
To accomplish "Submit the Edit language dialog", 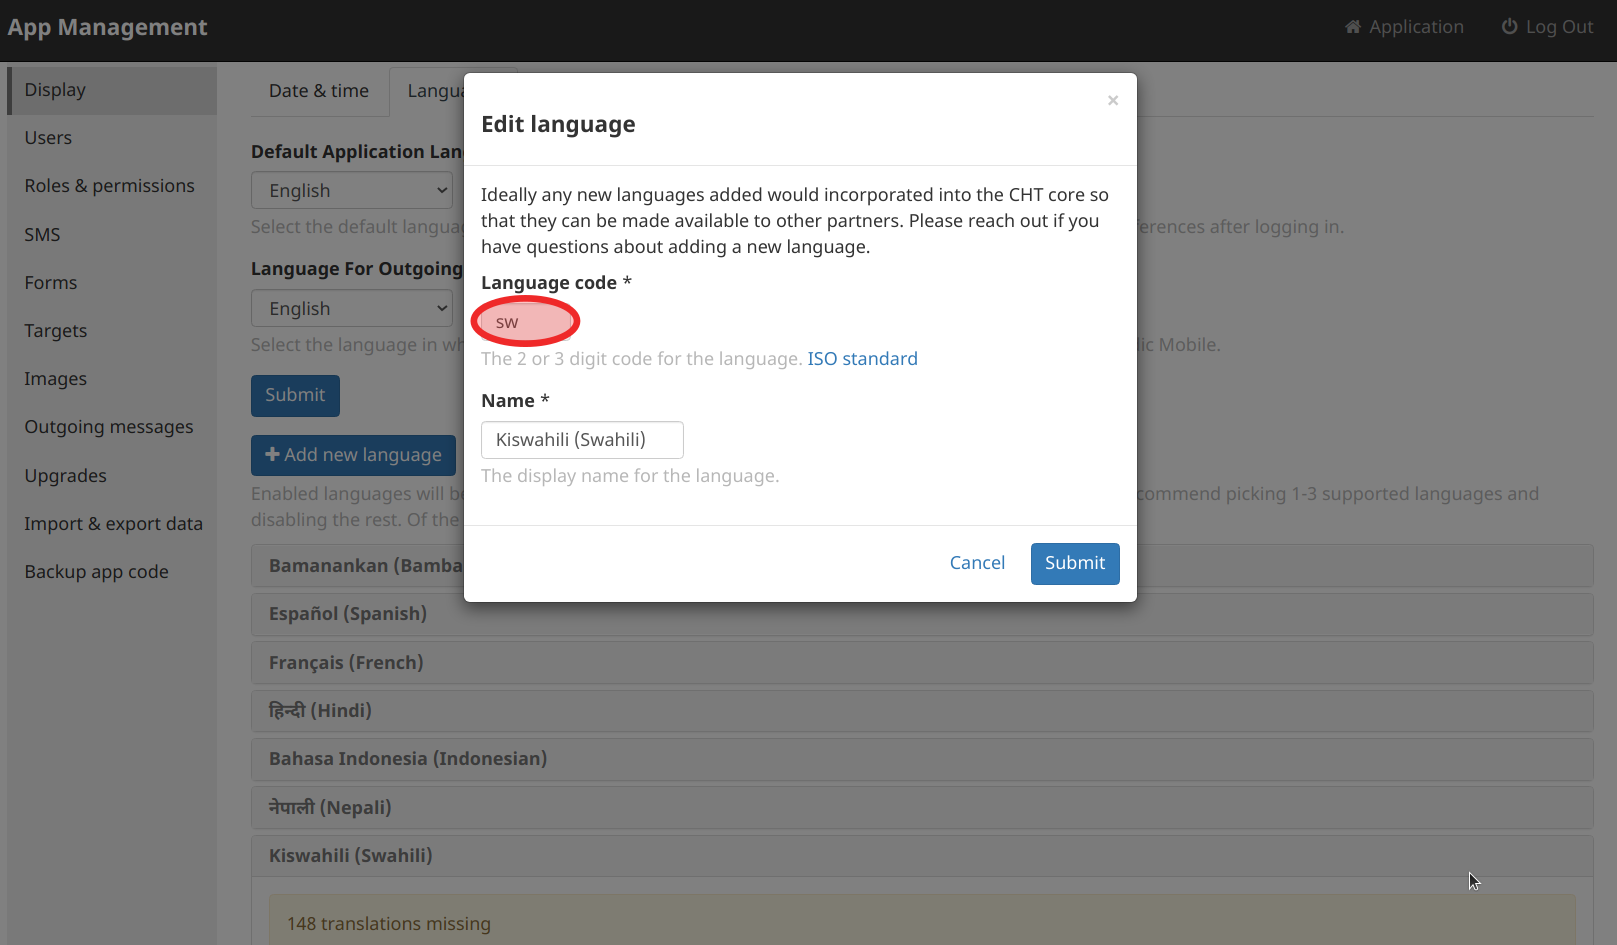I will coord(1075,563).
